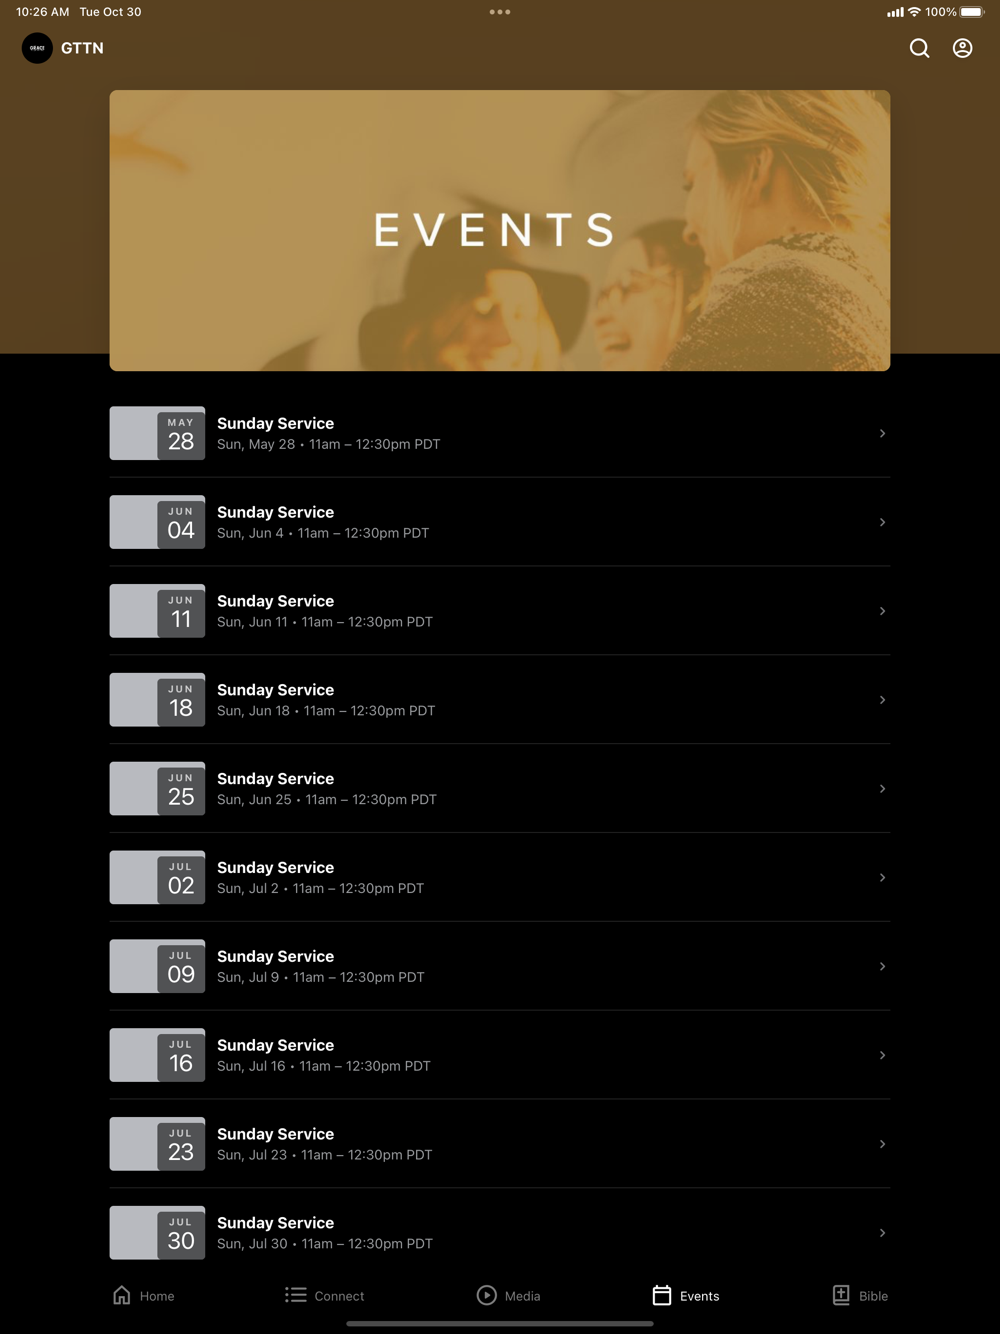
Task: Tap the EVENTS banner image
Action: click(x=500, y=231)
